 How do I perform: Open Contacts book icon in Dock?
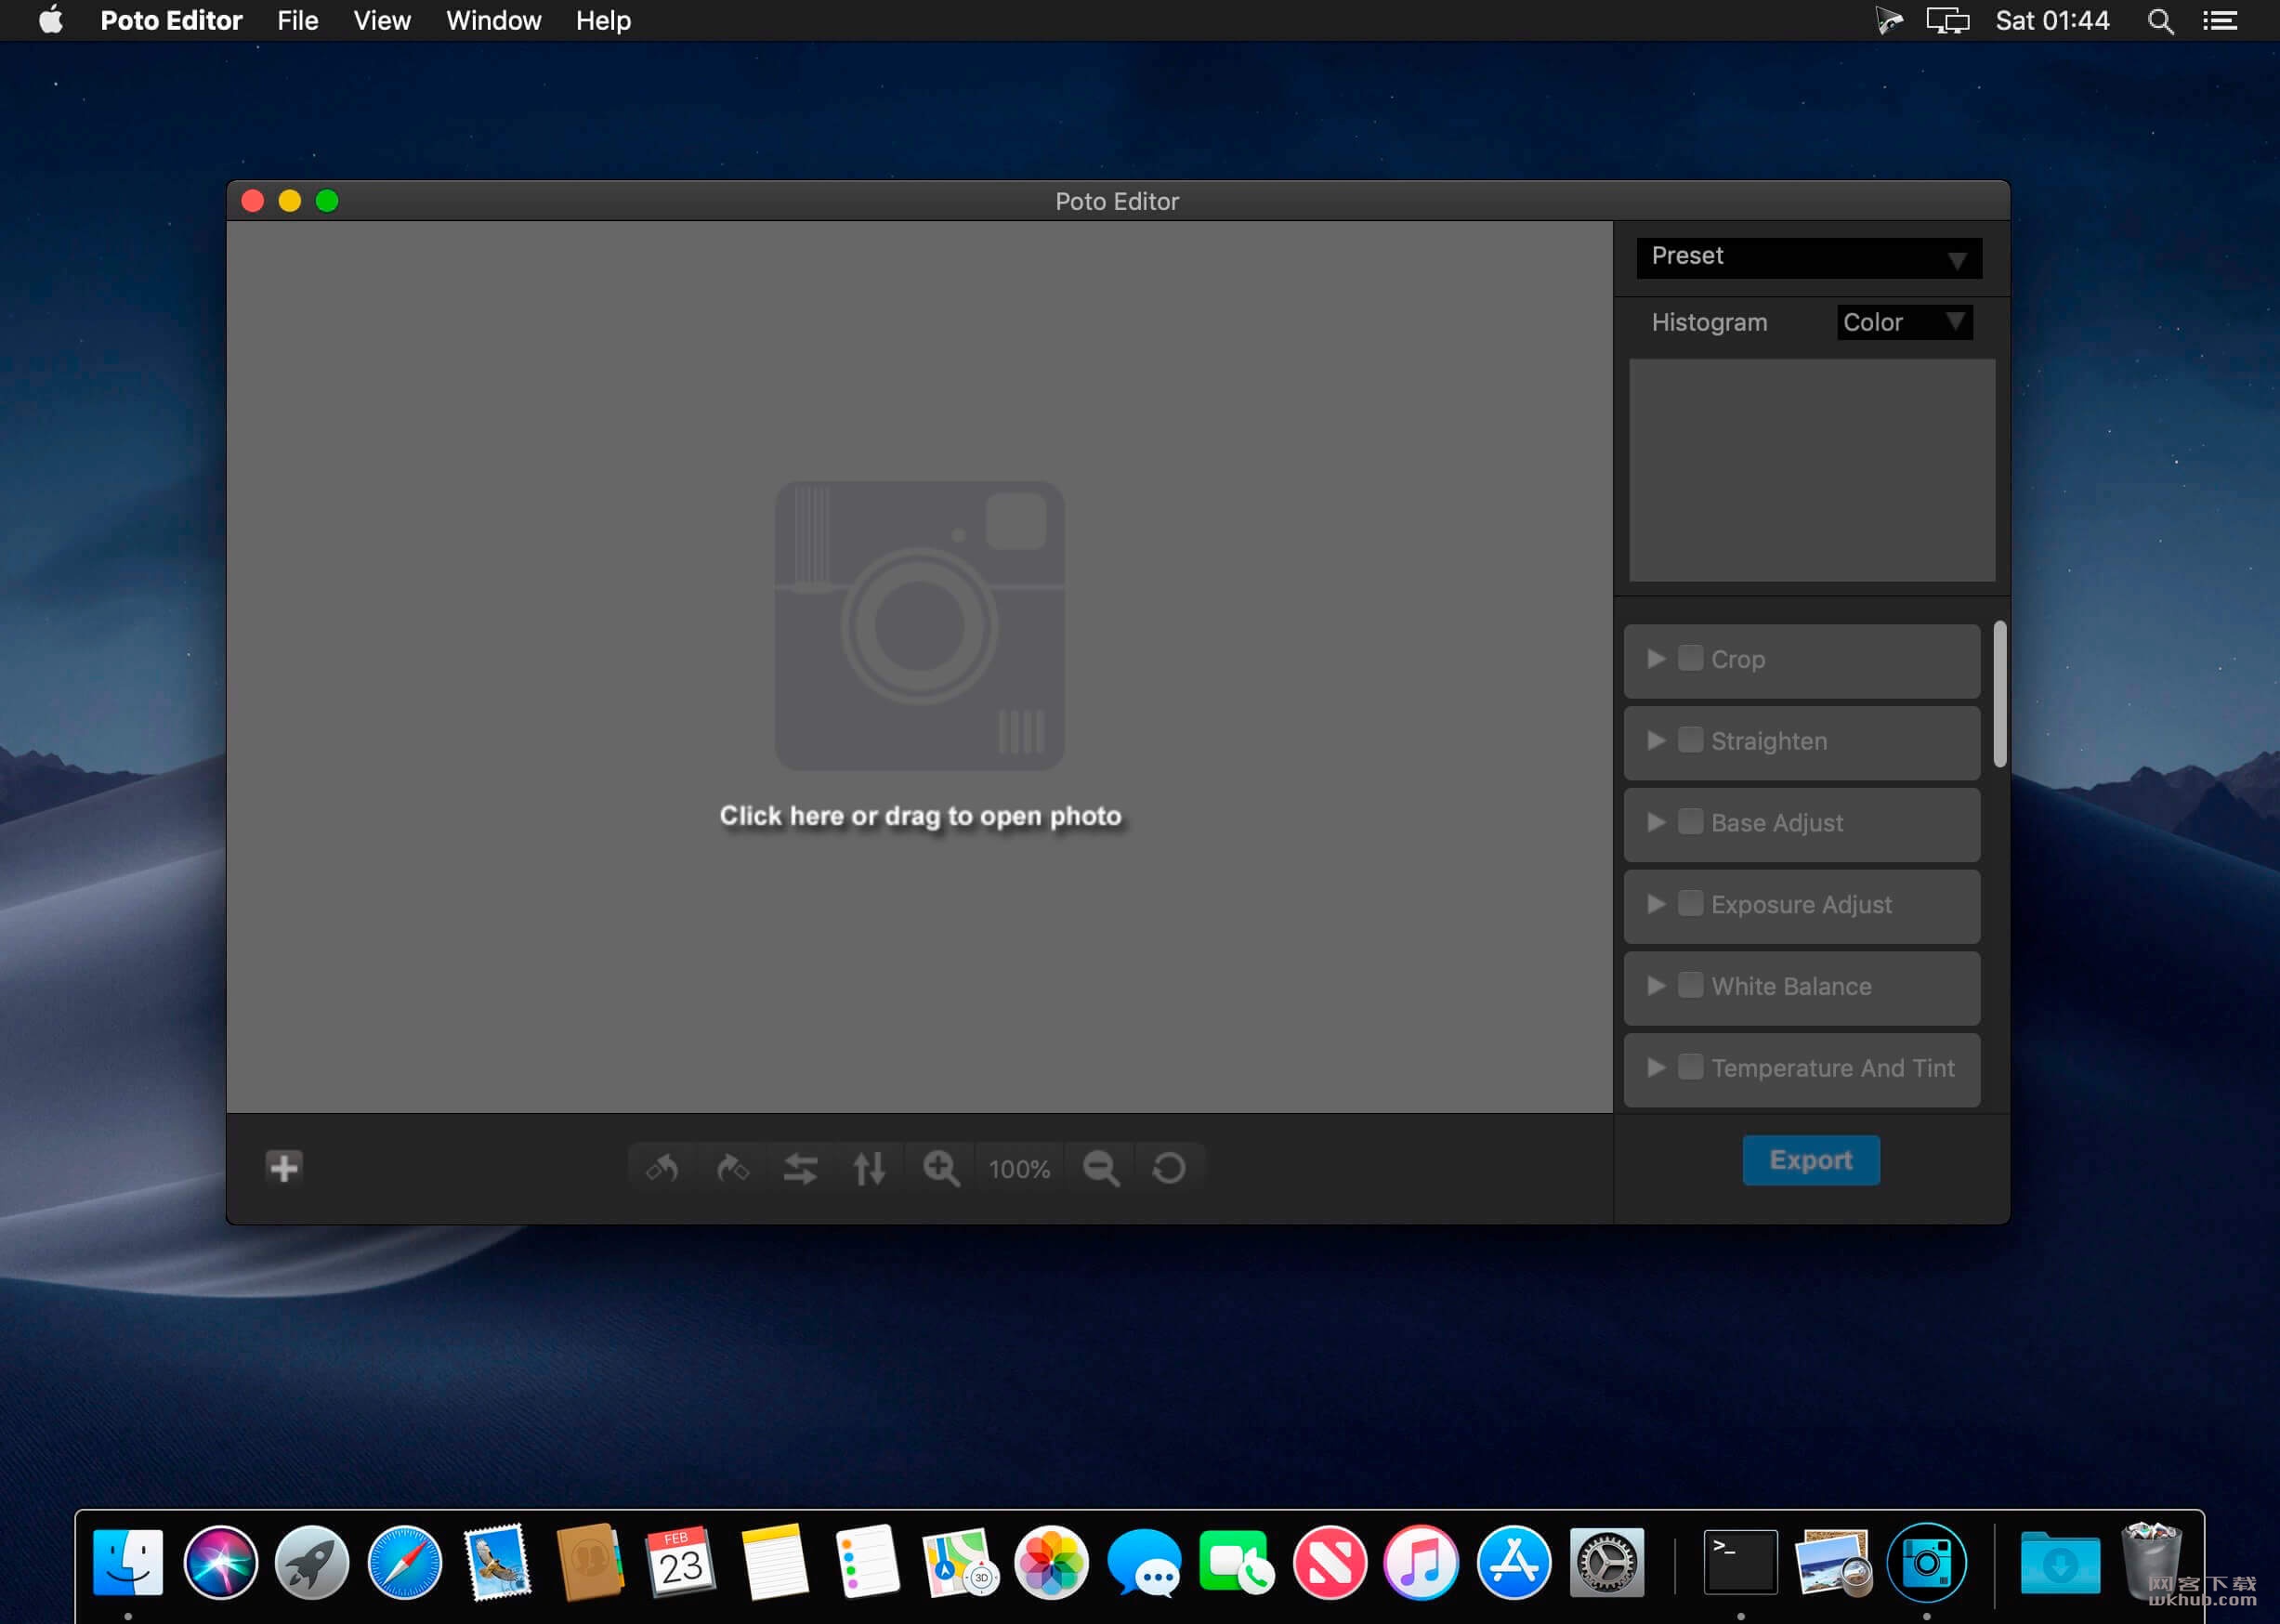pyautogui.click(x=589, y=1563)
